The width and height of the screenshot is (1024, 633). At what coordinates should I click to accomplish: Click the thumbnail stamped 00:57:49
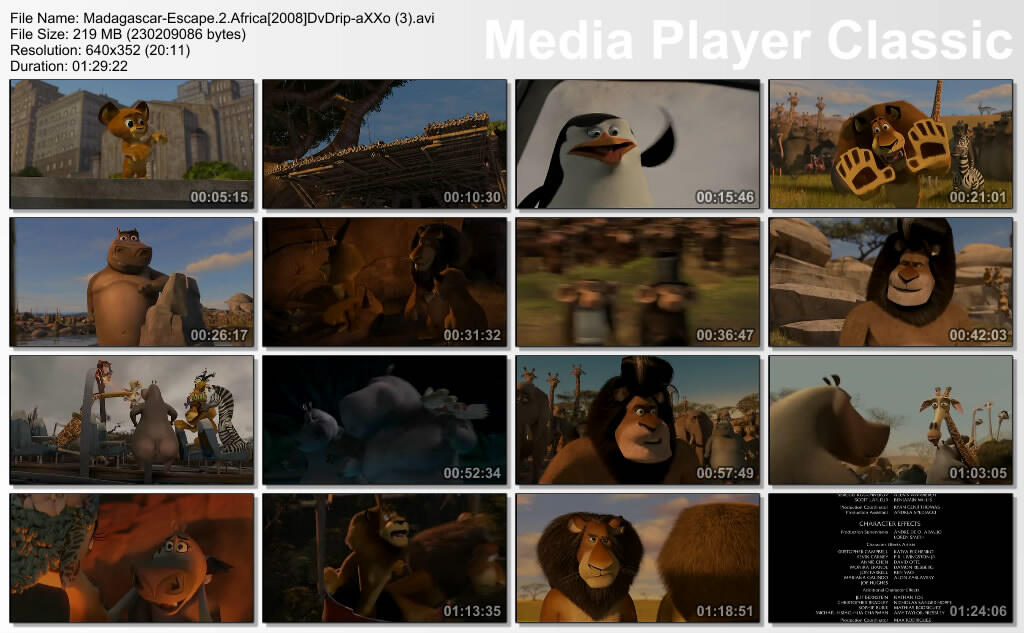(638, 420)
